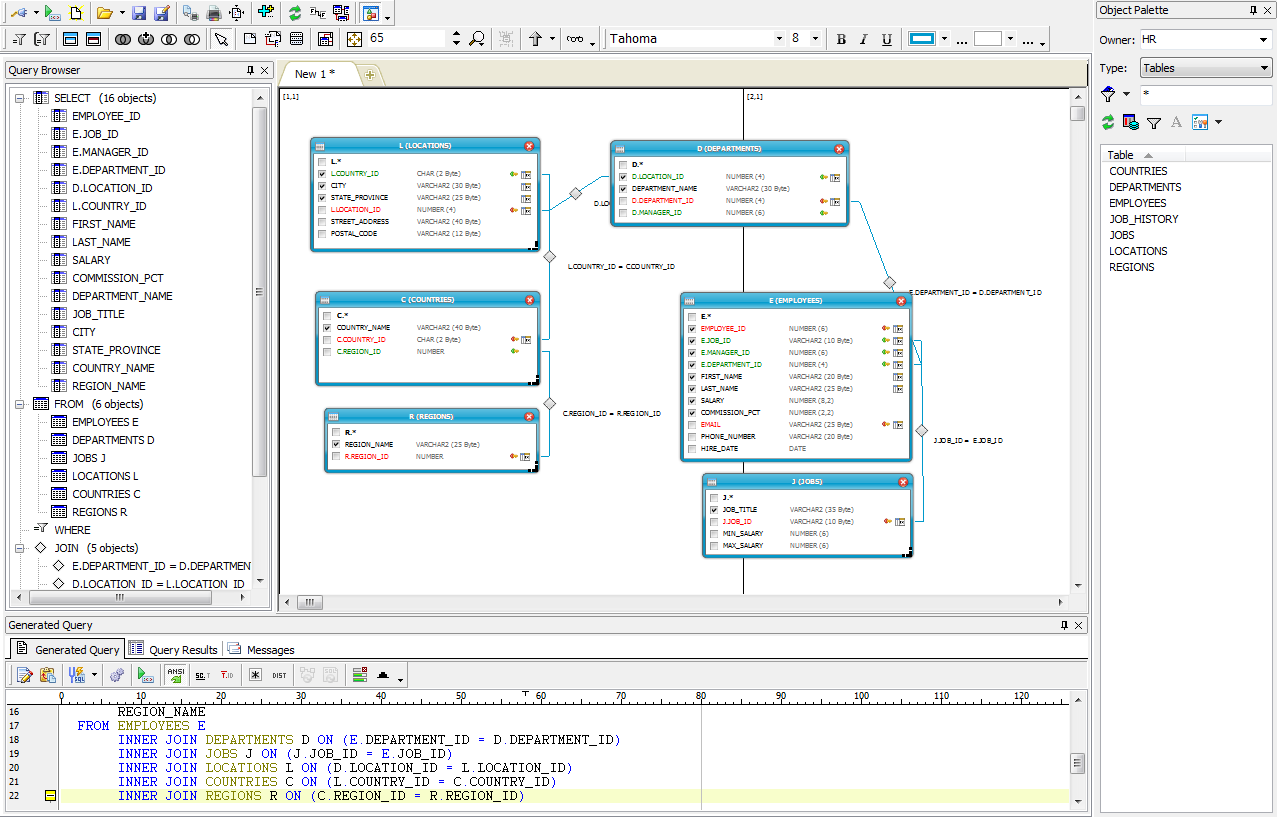Uncheck the CITY column in LOCATIONS
The height and width of the screenshot is (817, 1277).
click(322, 186)
